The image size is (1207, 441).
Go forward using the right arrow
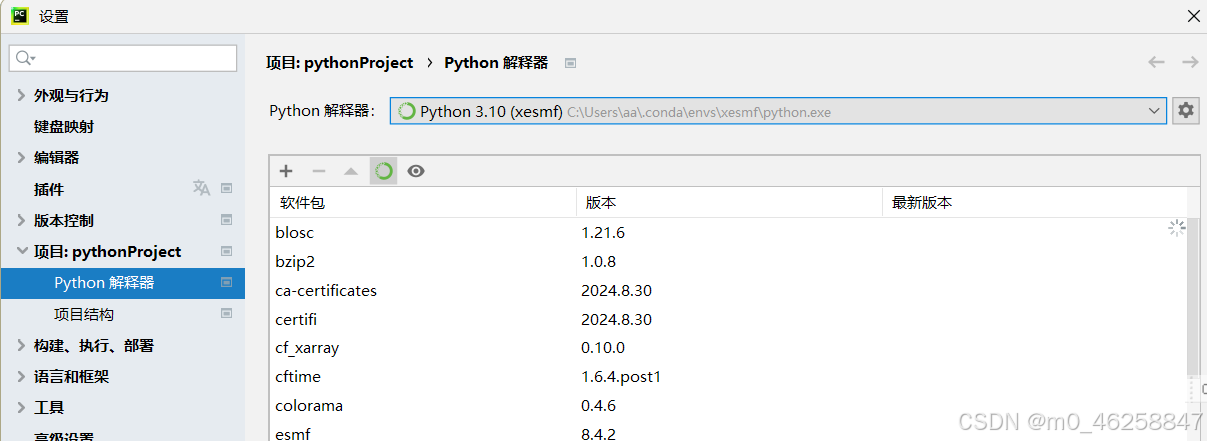1190,62
